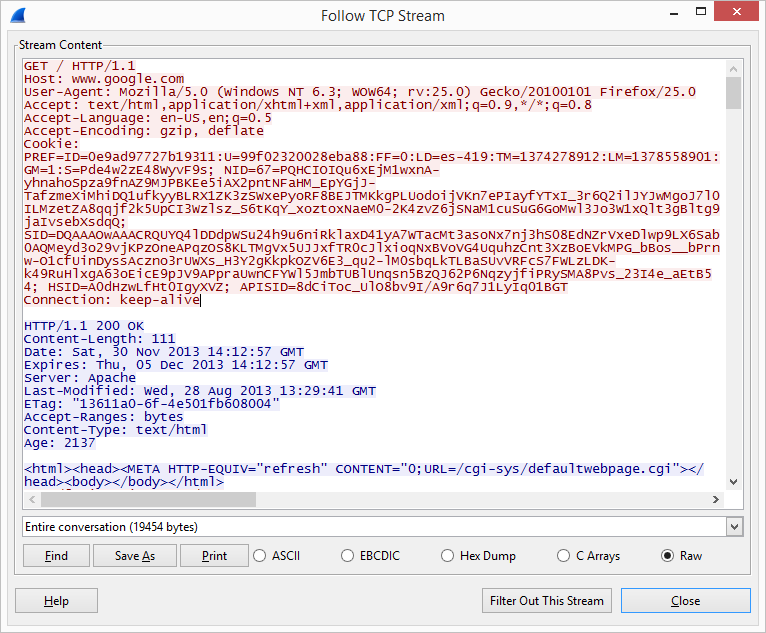This screenshot has height=633, width=766.
Task: Click the scroll up arrow
Action: point(733,69)
